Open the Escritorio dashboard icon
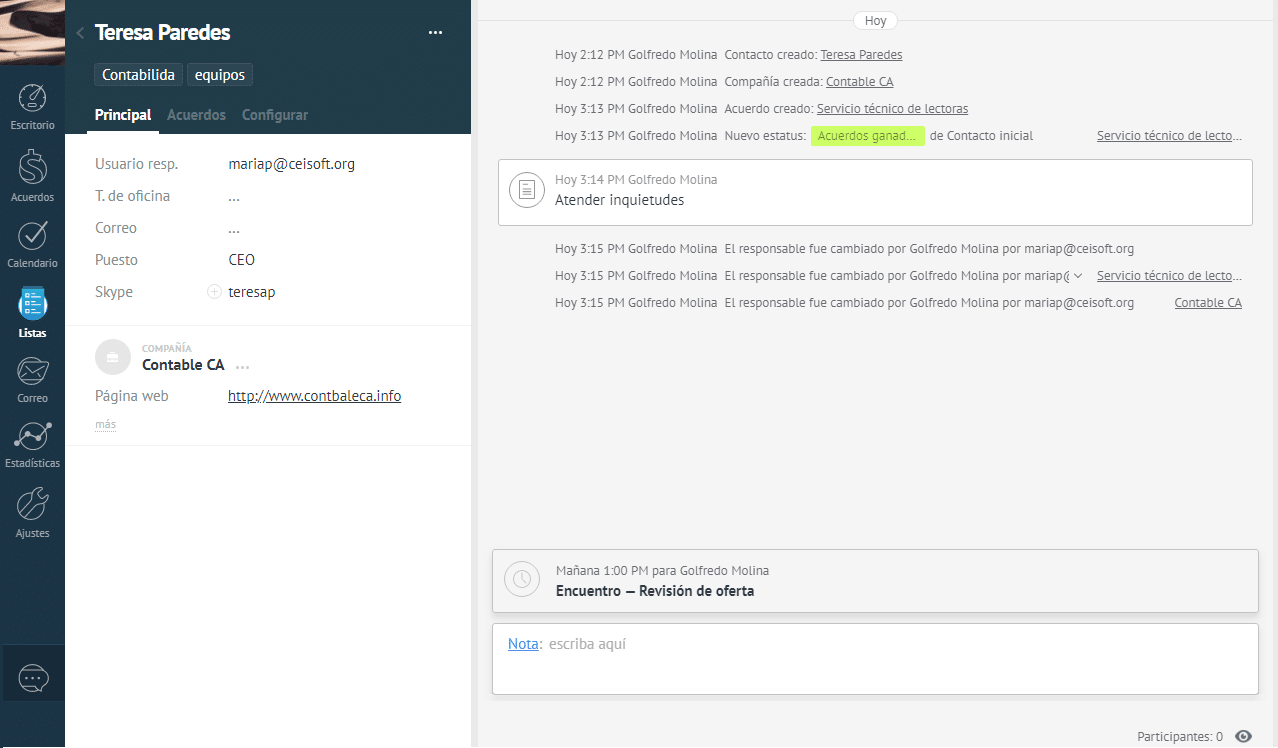The height and width of the screenshot is (748, 1278). pyautogui.click(x=32, y=107)
